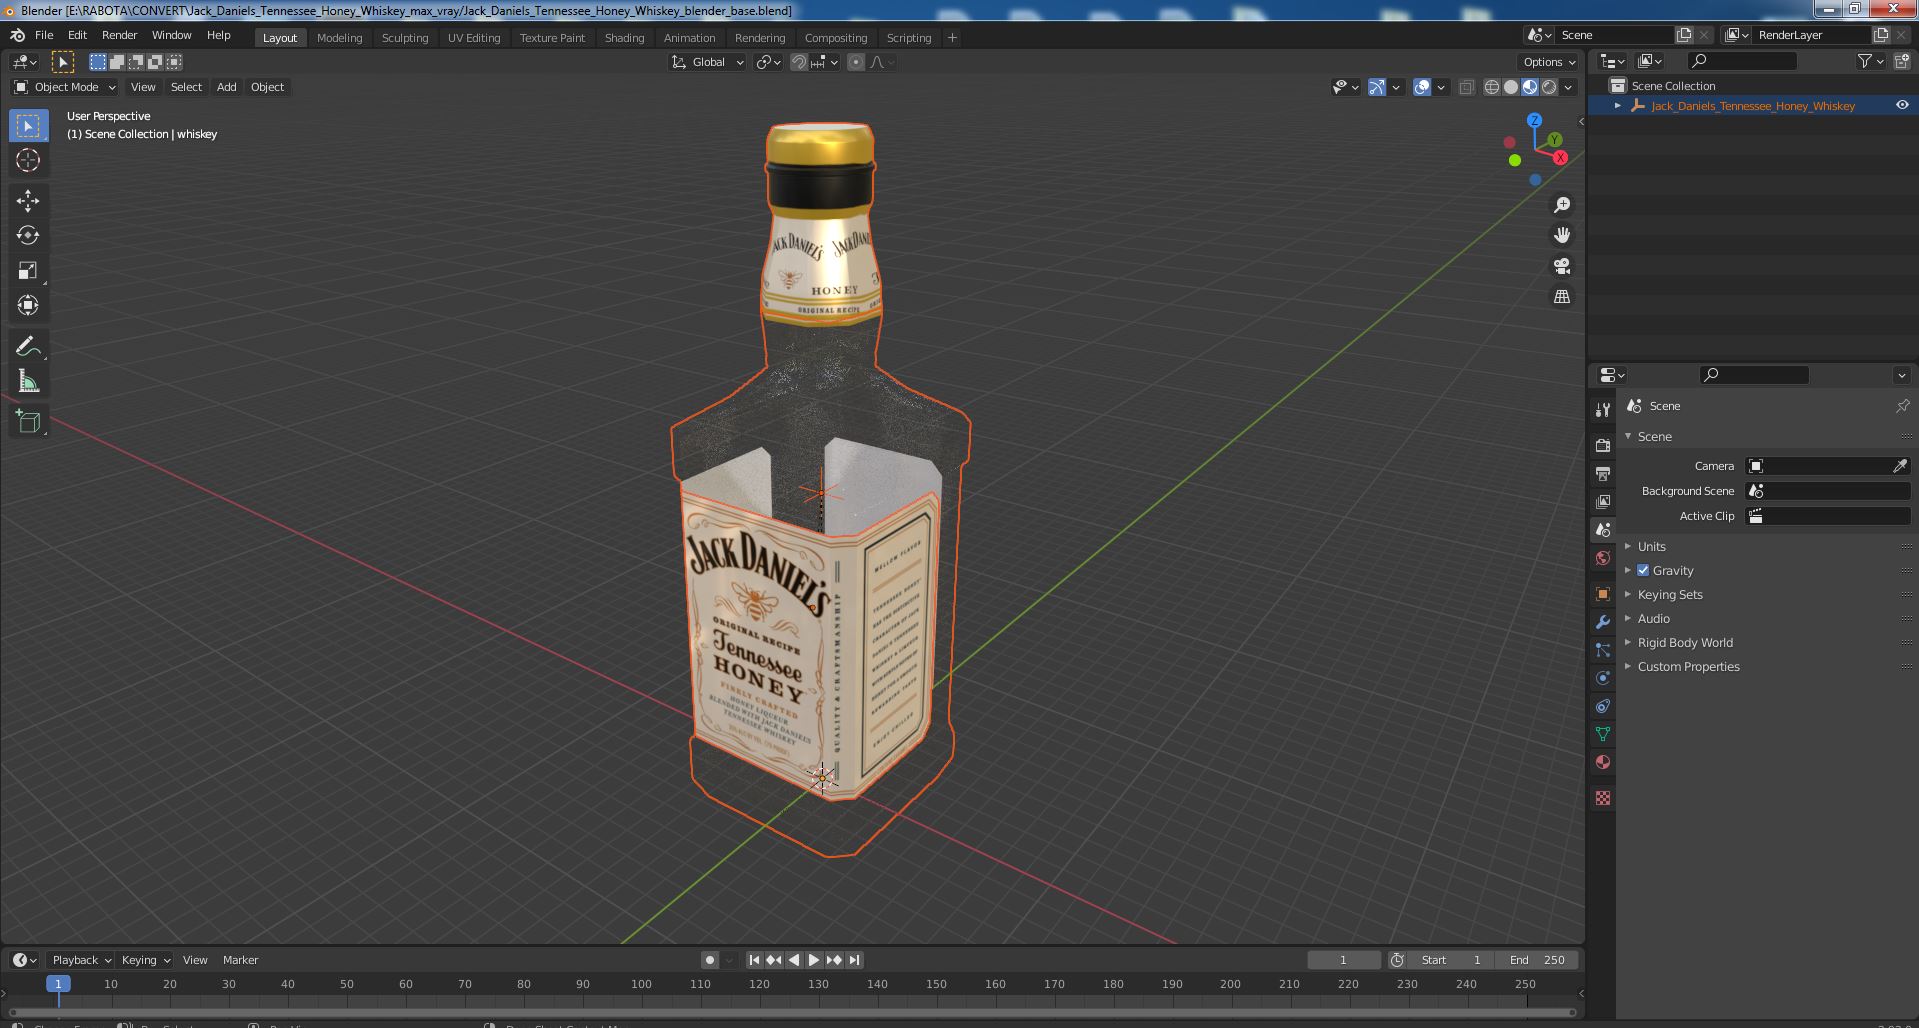Open viewport Options dropdown

pos(1550,62)
